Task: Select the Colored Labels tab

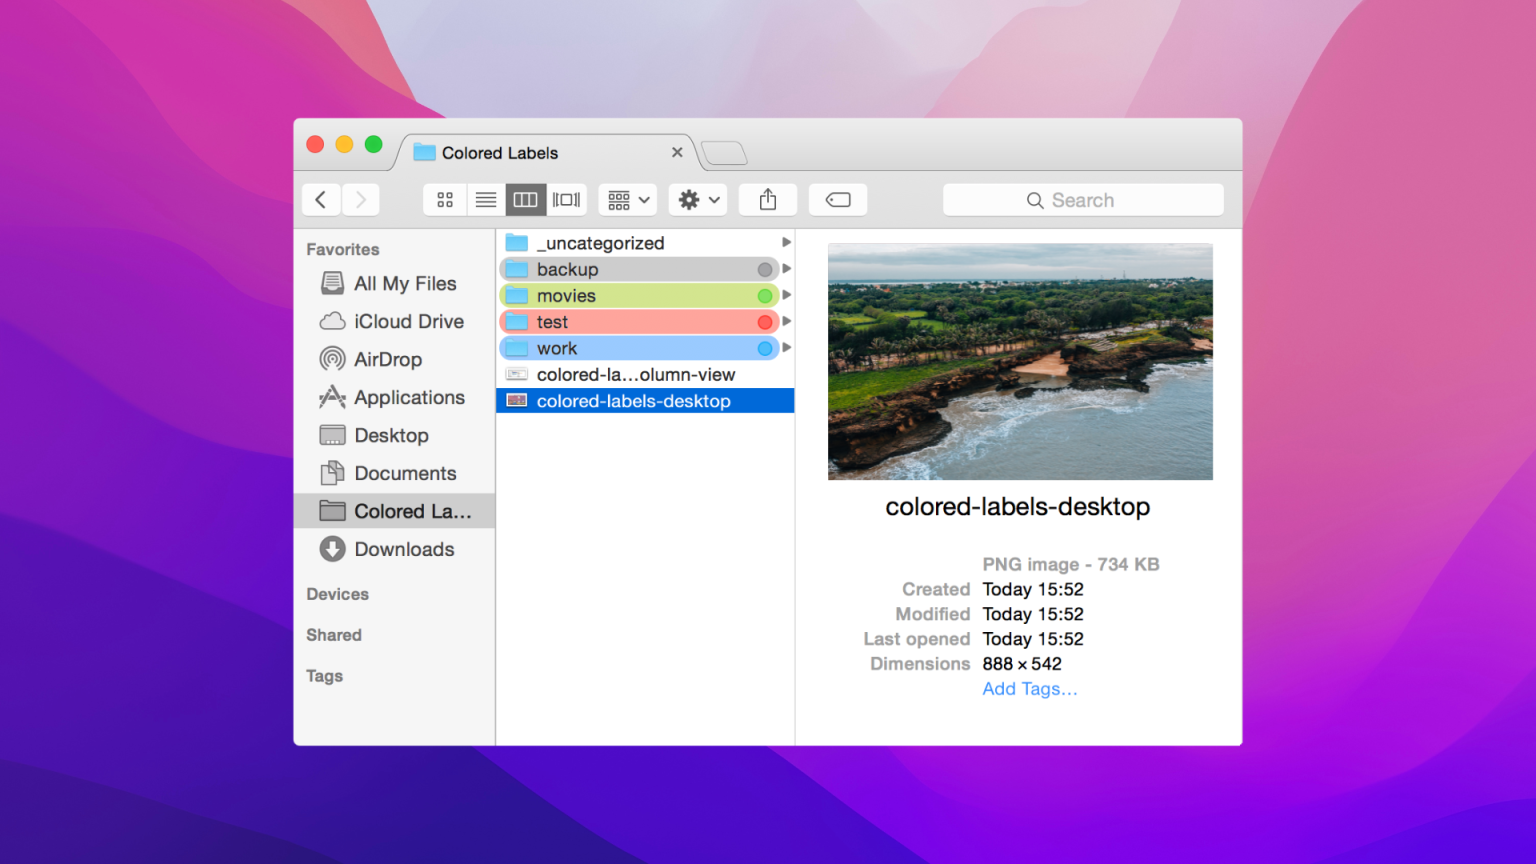Action: [x=497, y=152]
